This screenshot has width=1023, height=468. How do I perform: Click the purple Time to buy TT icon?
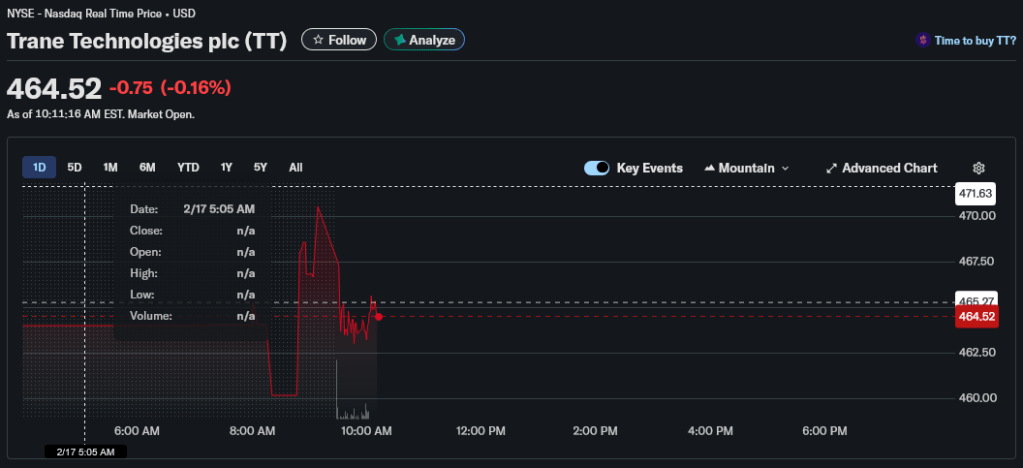coord(923,40)
